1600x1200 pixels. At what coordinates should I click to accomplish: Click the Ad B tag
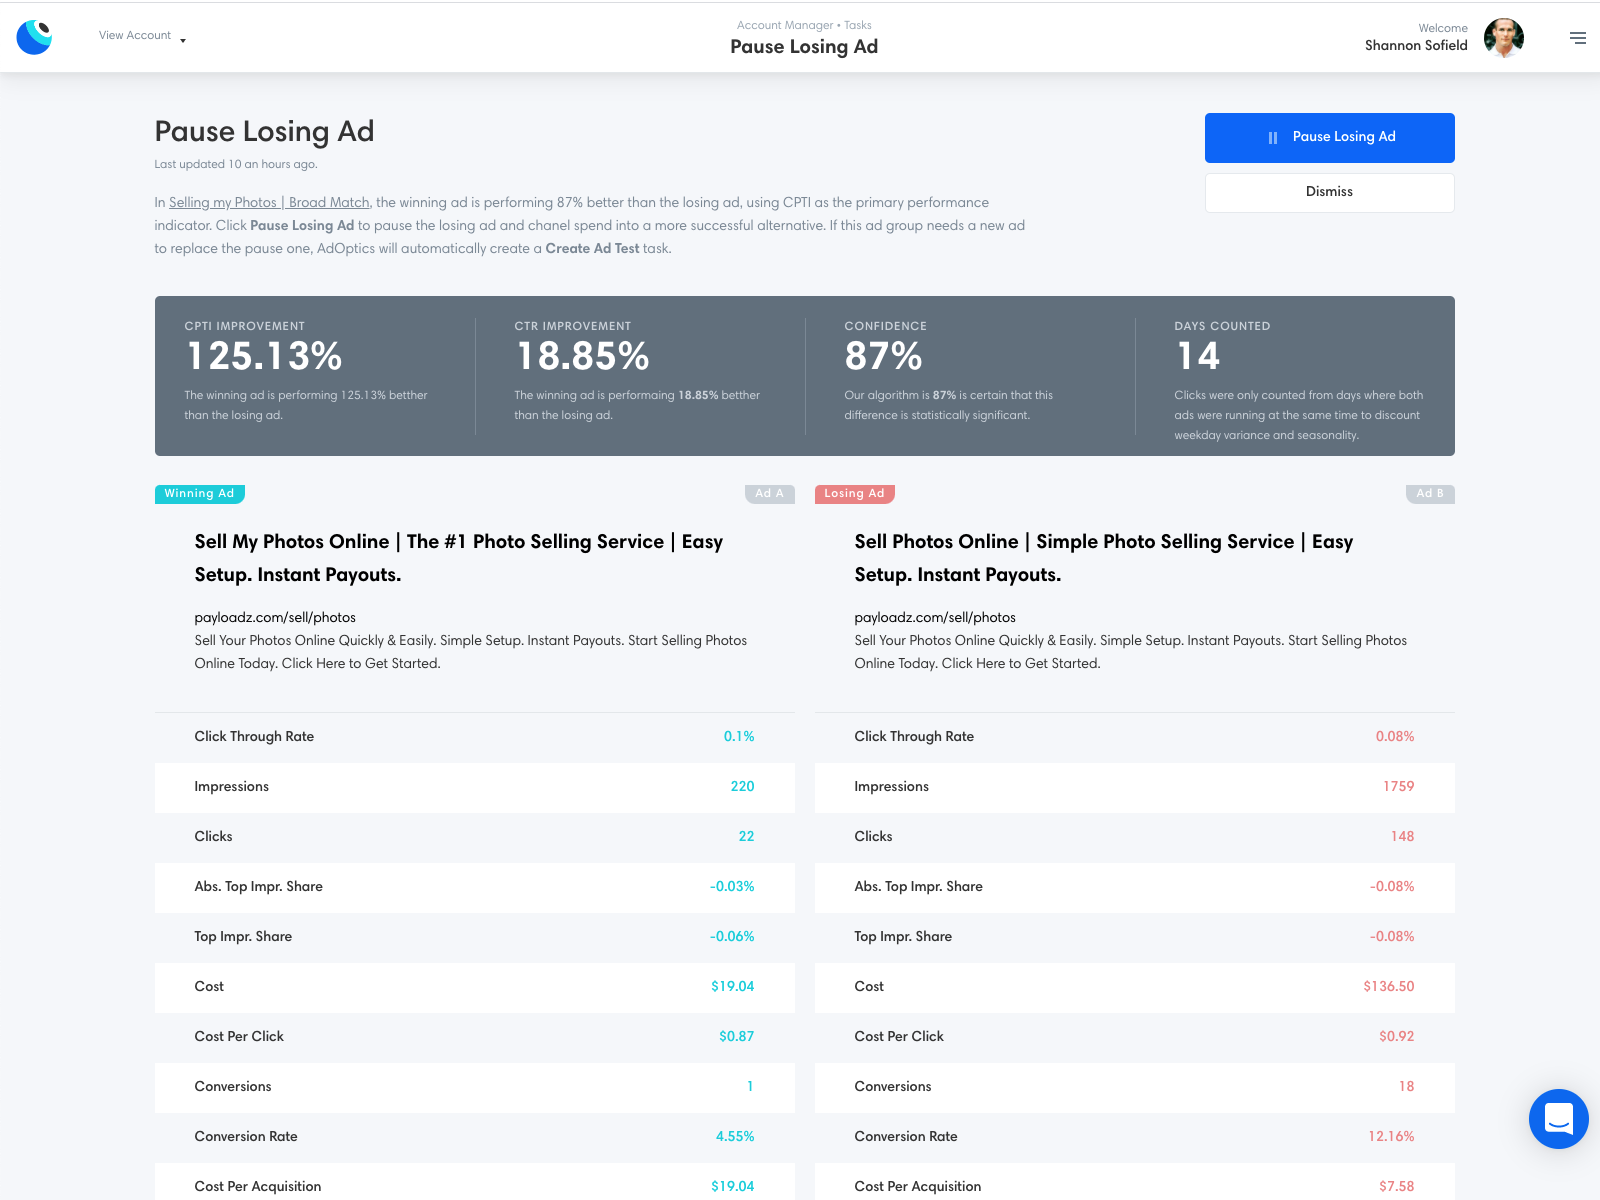click(x=1430, y=494)
